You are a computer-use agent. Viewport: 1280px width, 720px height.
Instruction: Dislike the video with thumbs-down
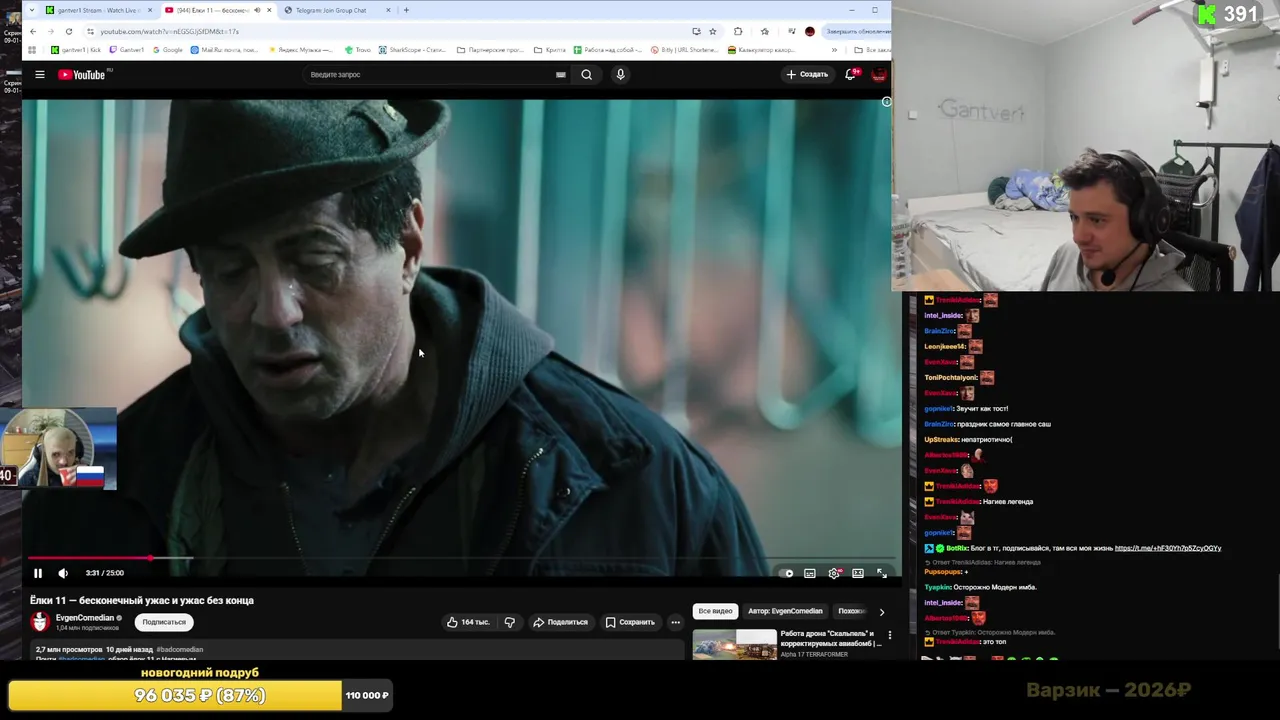point(510,622)
